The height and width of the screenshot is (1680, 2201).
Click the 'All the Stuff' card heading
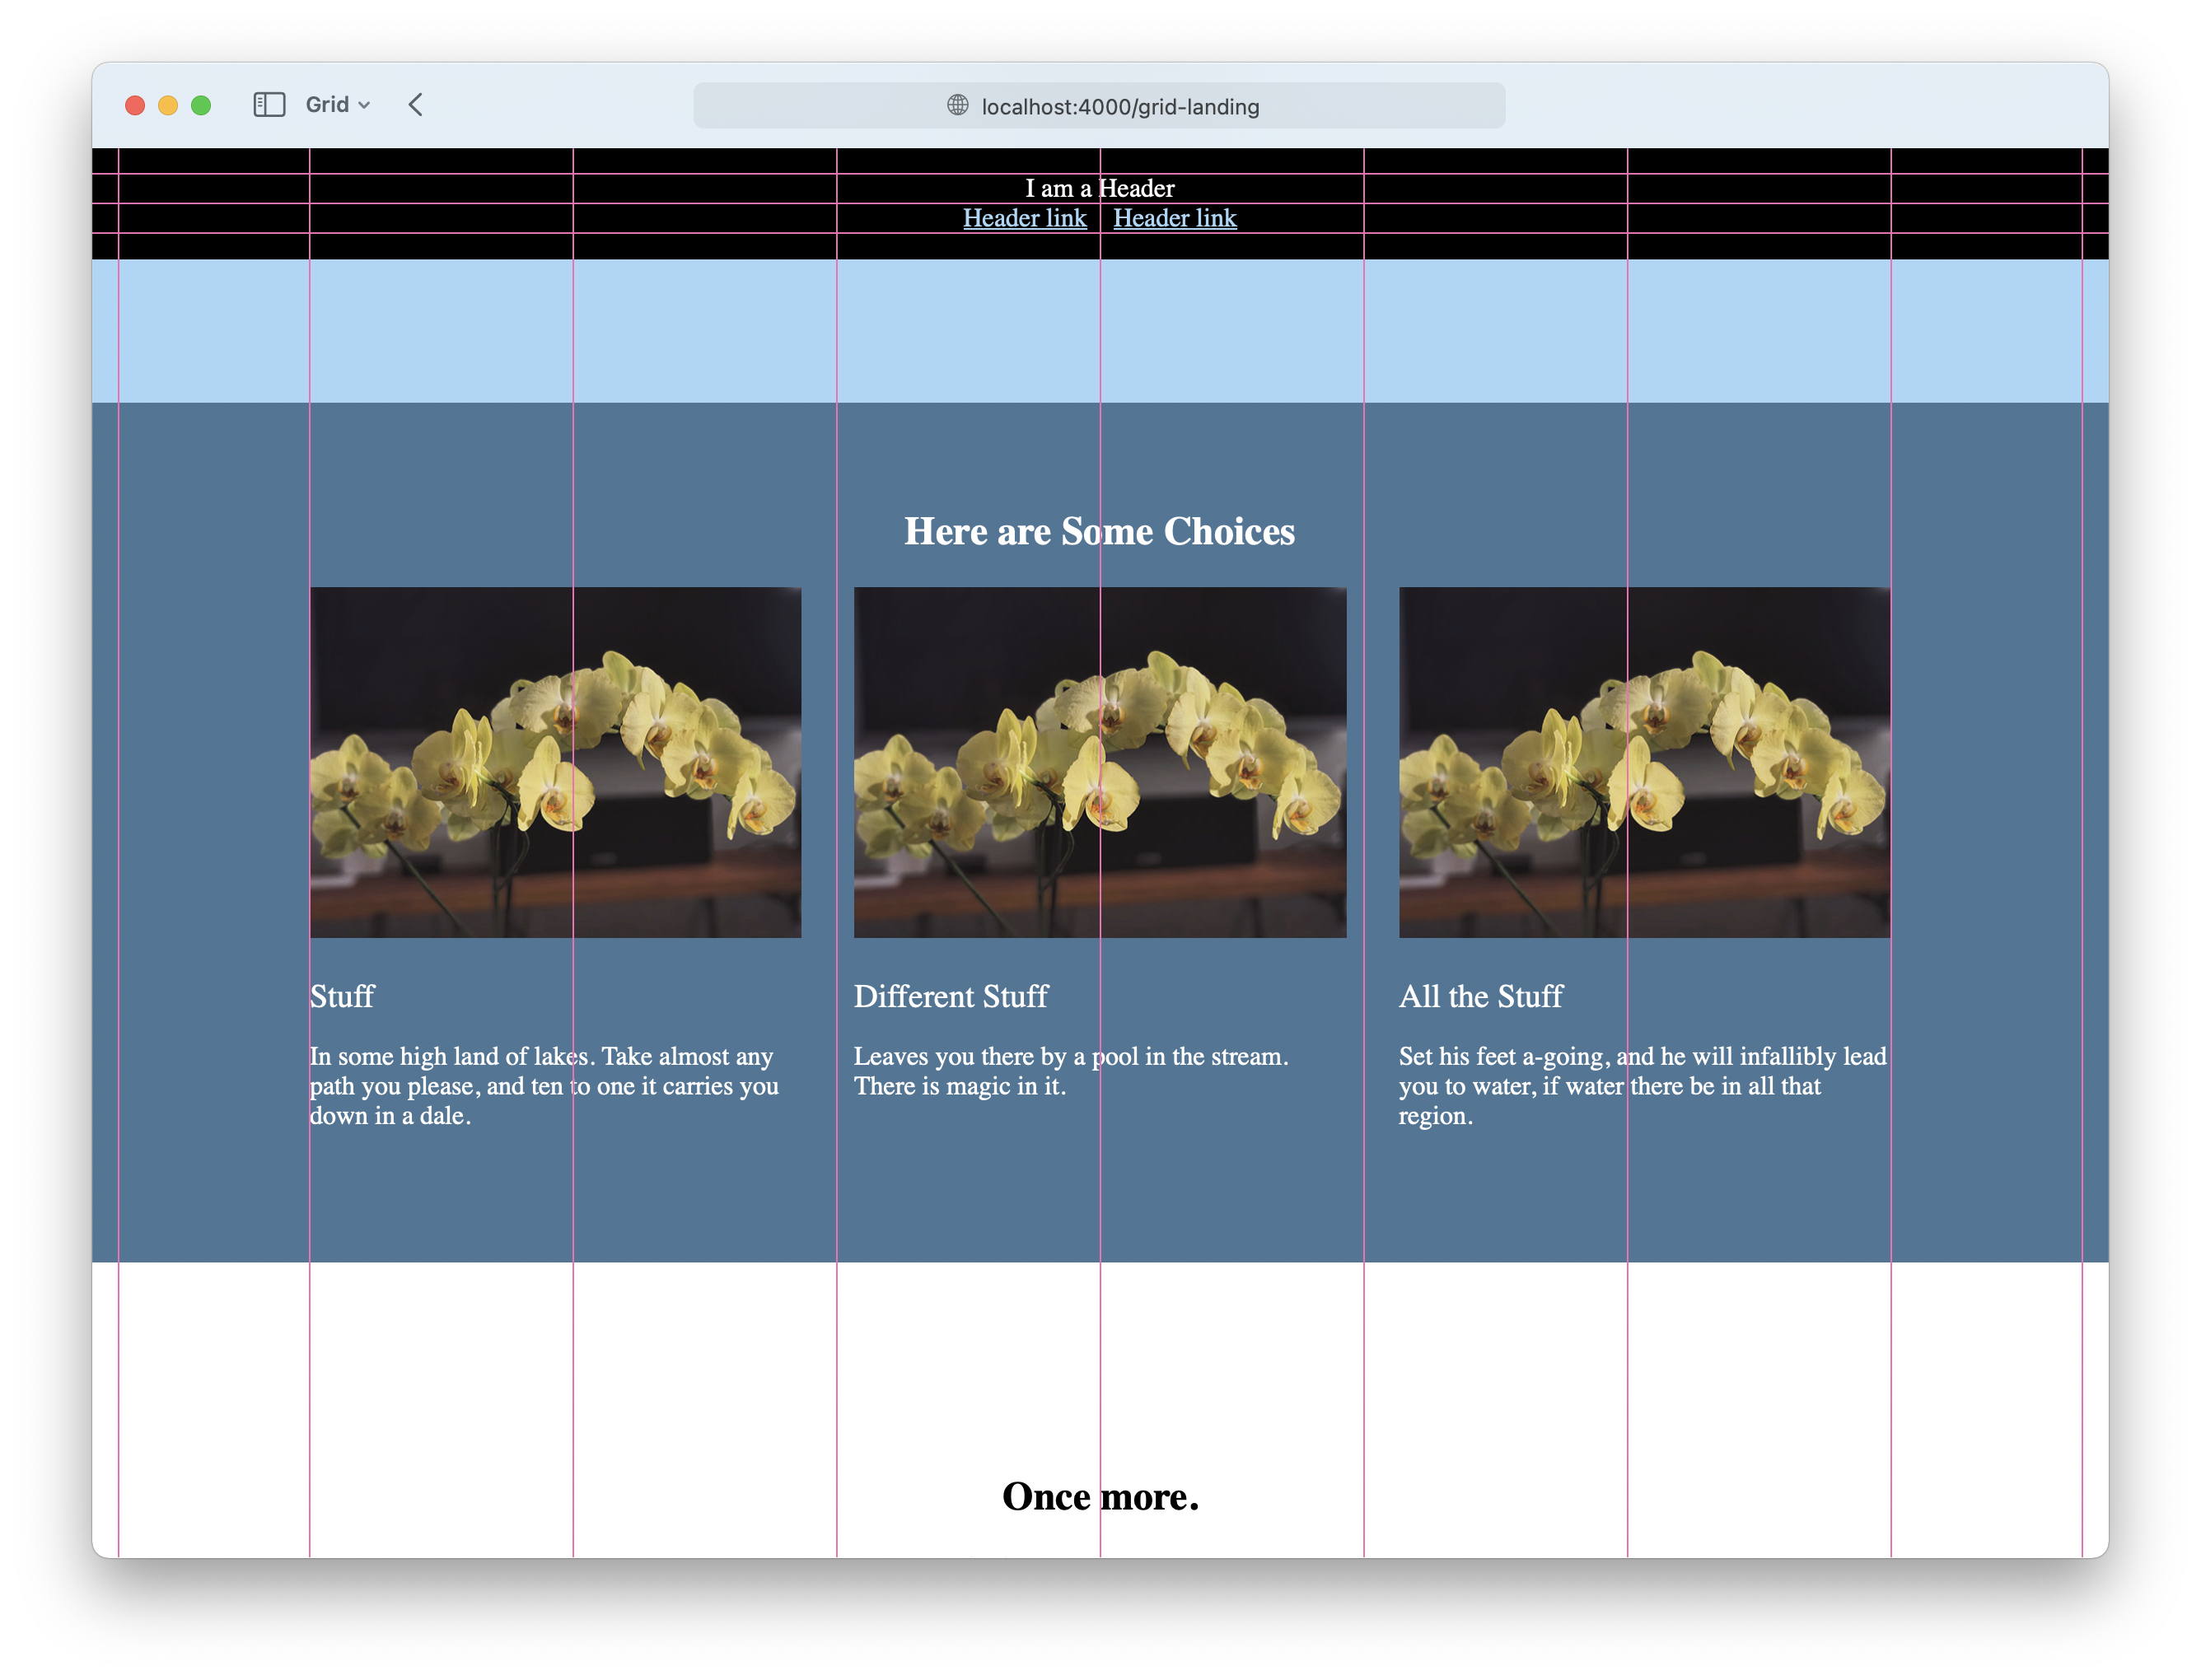click(1480, 996)
